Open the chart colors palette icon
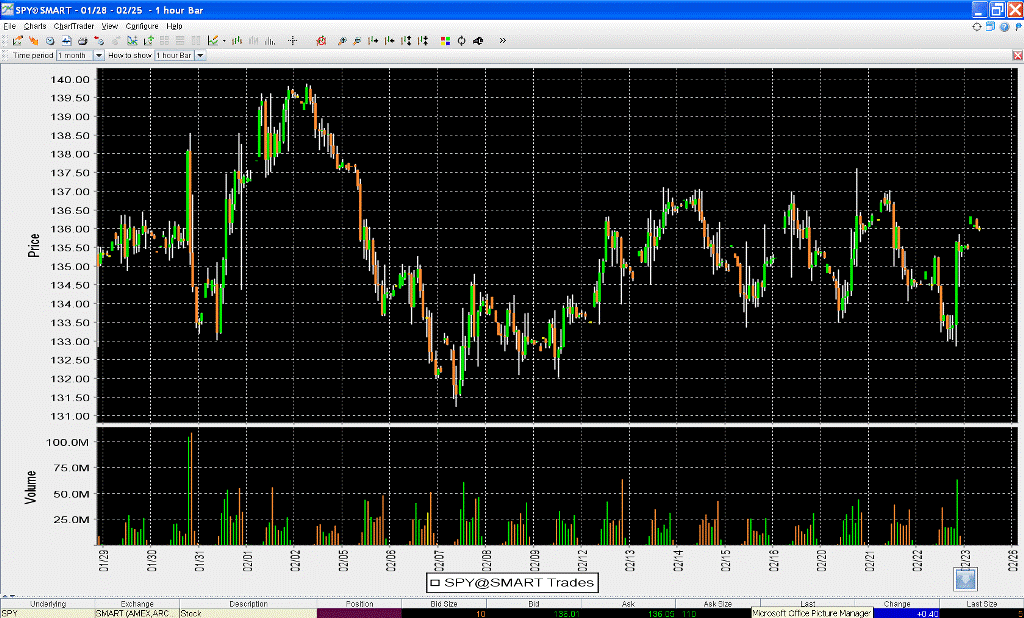1024x618 pixels. click(445, 41)
